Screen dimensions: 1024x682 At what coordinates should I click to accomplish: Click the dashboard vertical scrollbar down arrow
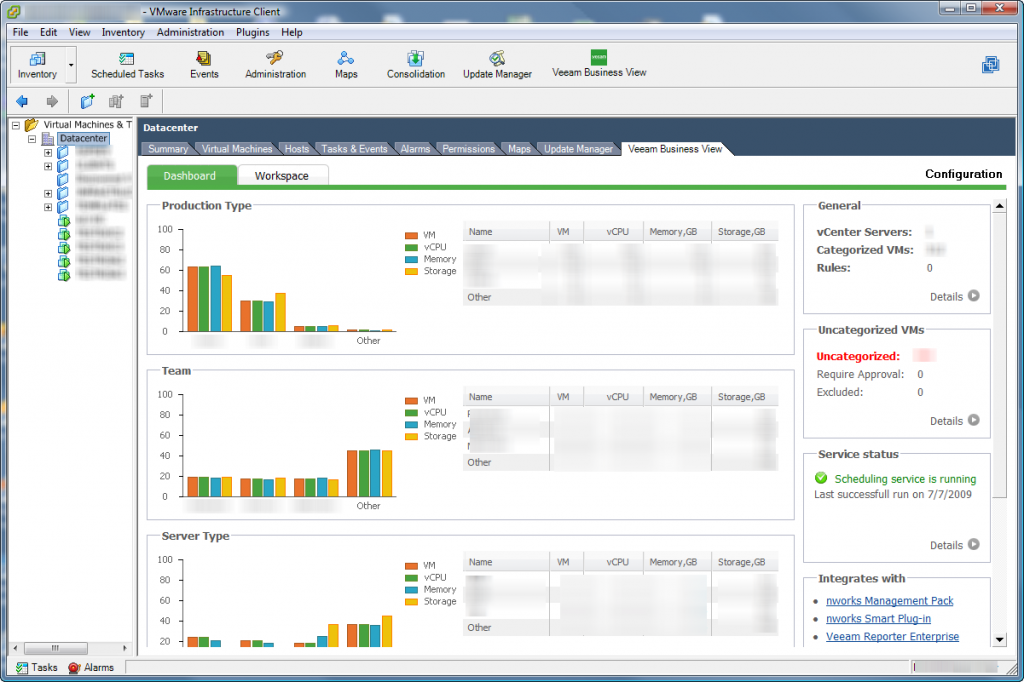(x=998, y=639)
